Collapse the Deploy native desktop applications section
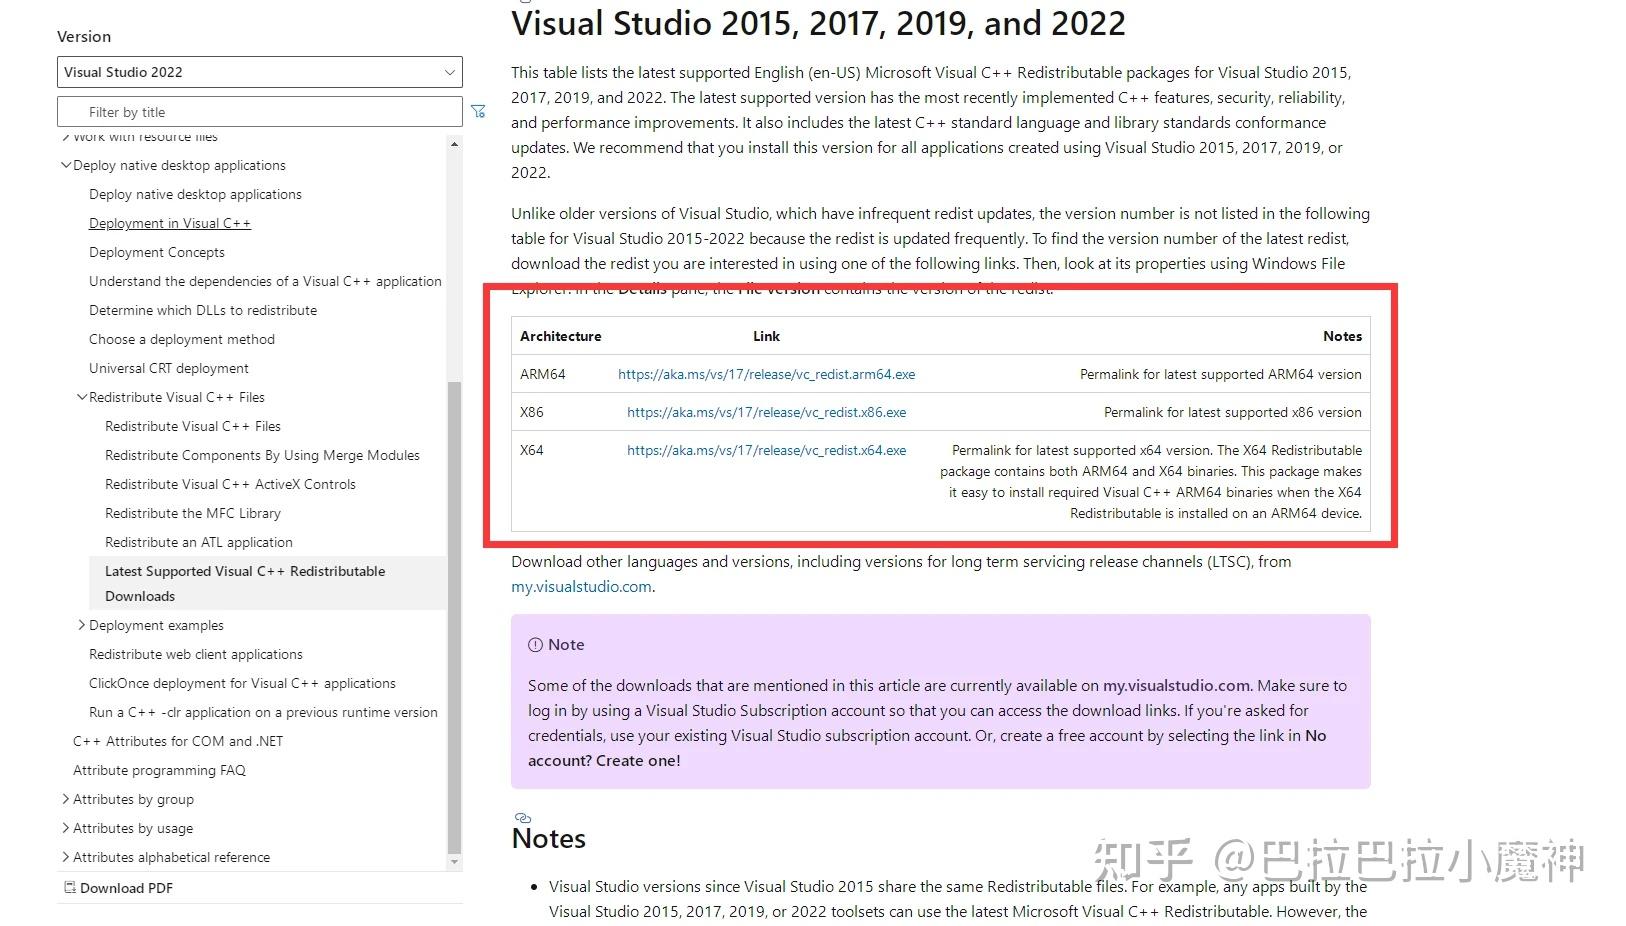Image resolution: width=1626 pixels, height=926 pixels. click(66, 165)
